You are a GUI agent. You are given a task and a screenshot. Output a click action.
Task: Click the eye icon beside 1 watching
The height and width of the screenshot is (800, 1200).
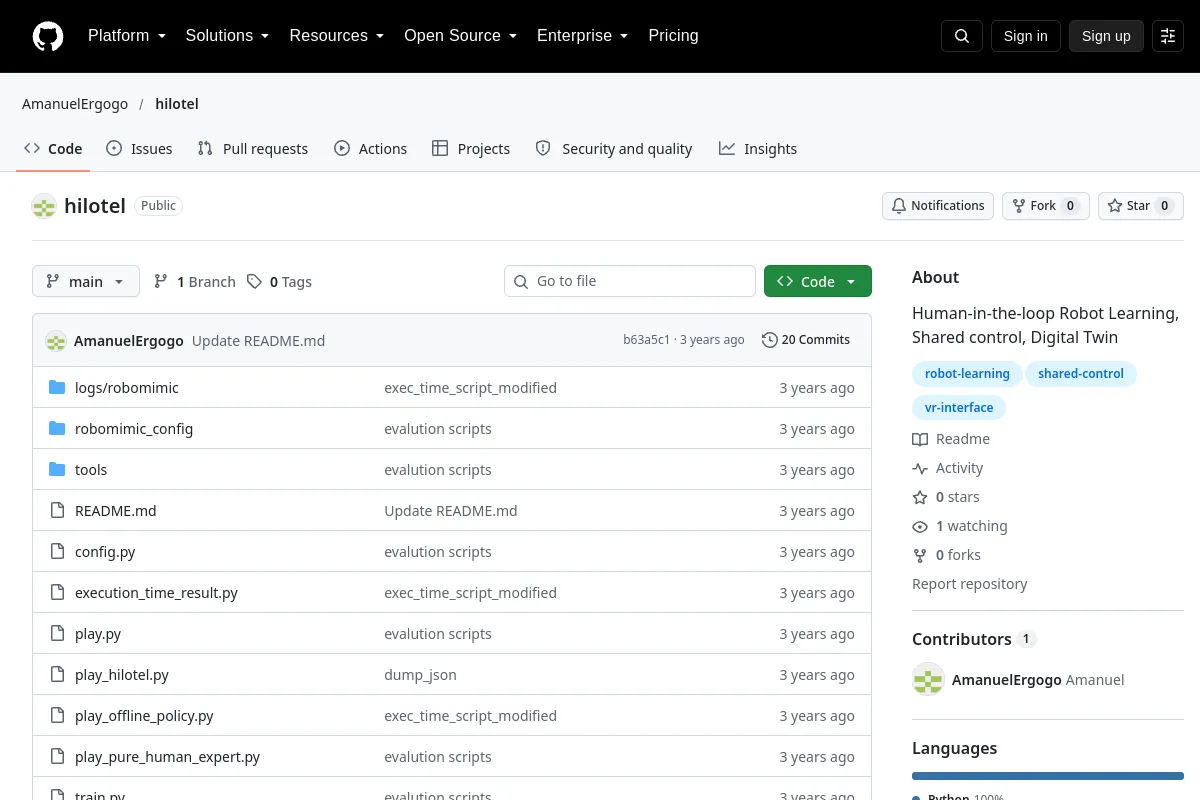coord(920,526)
